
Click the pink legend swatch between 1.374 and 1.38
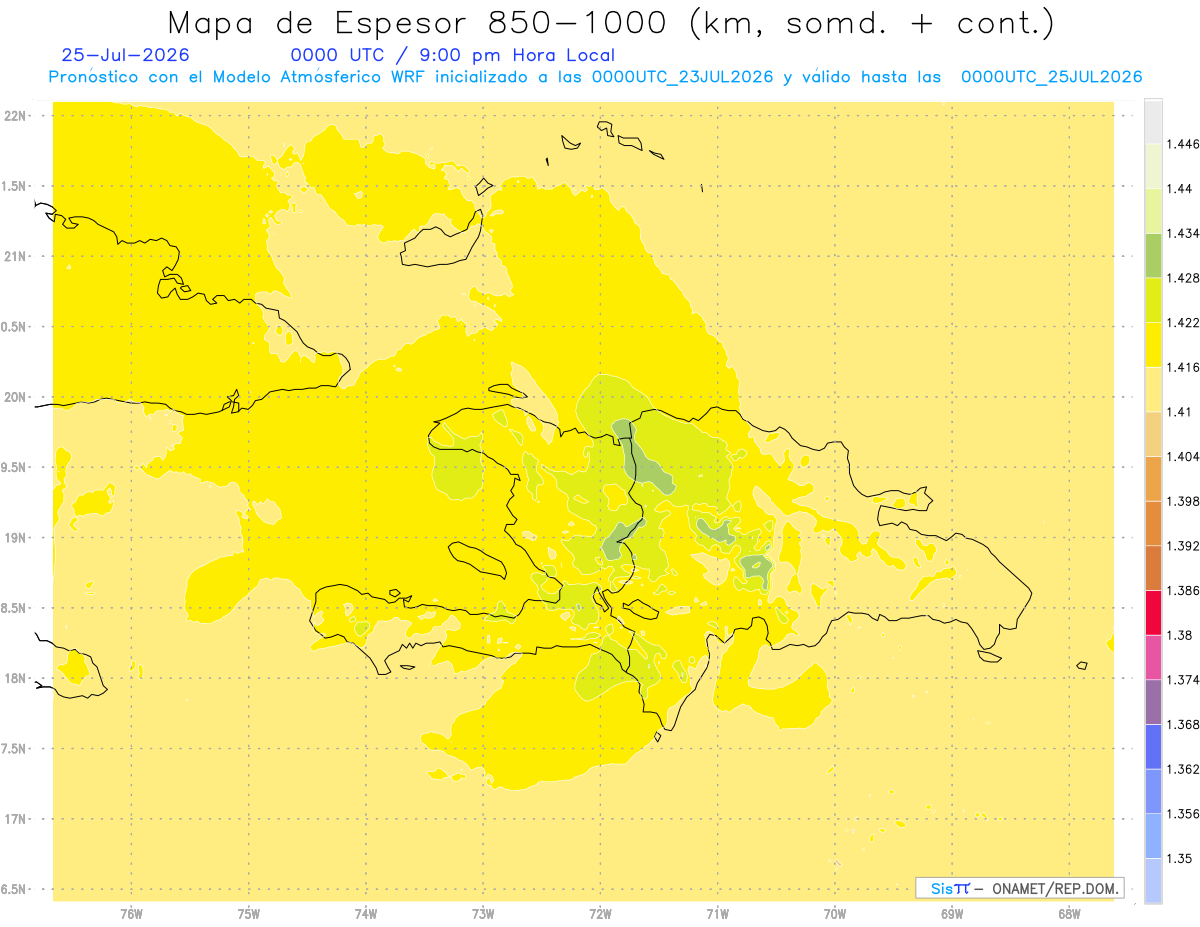tap(1153, 656)
